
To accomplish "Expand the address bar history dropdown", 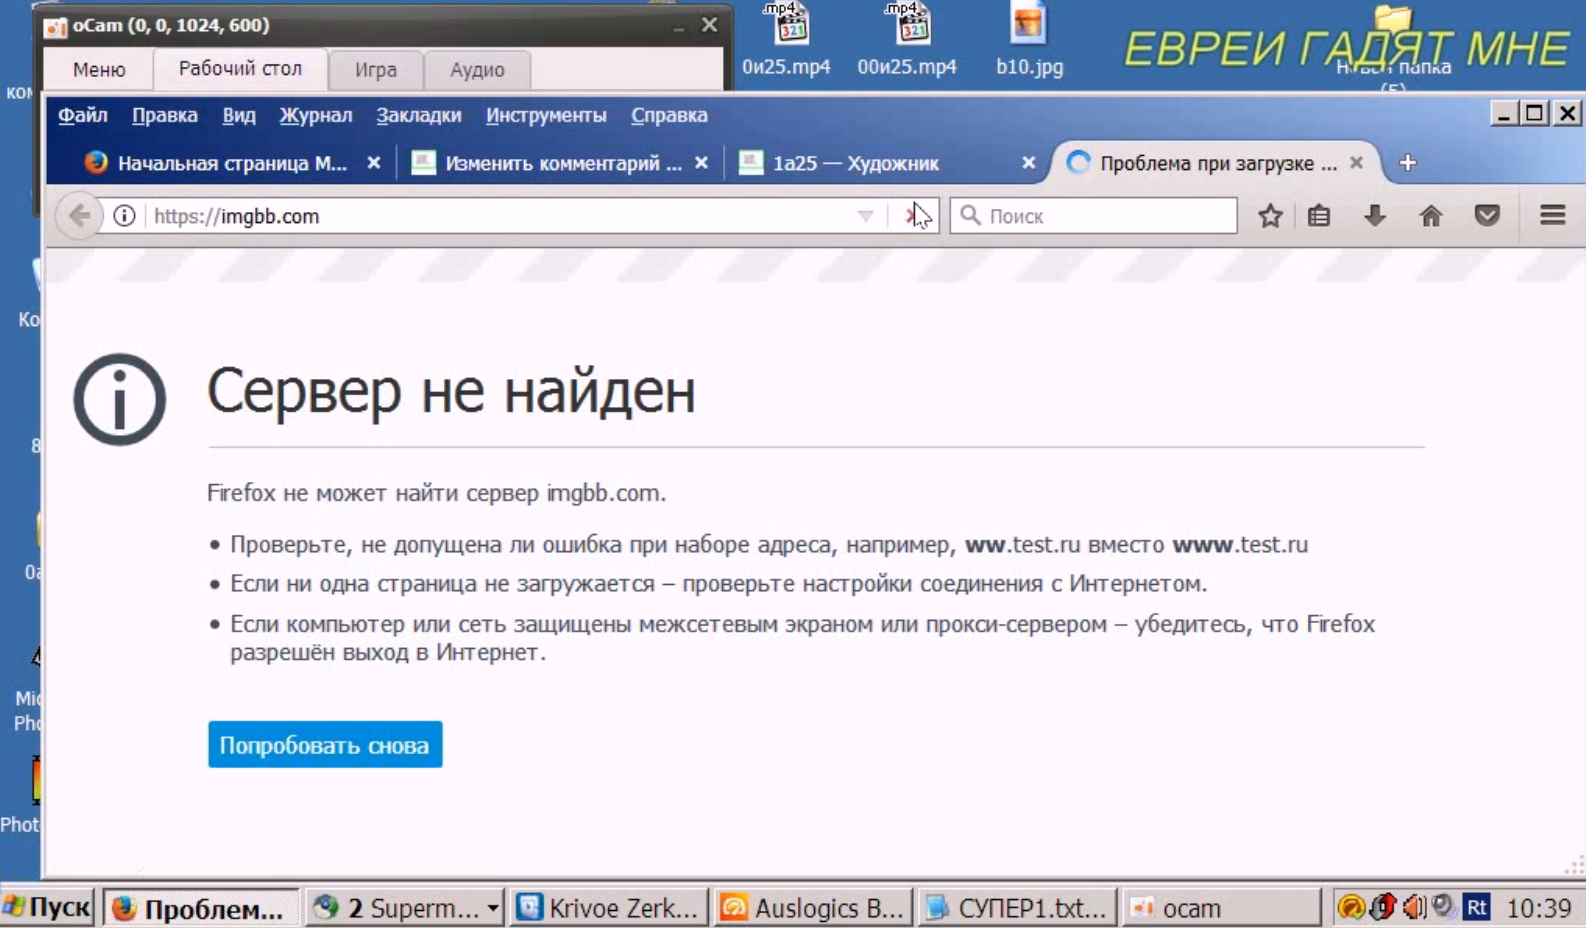I will pyautogui.click(x=865, y=216).
